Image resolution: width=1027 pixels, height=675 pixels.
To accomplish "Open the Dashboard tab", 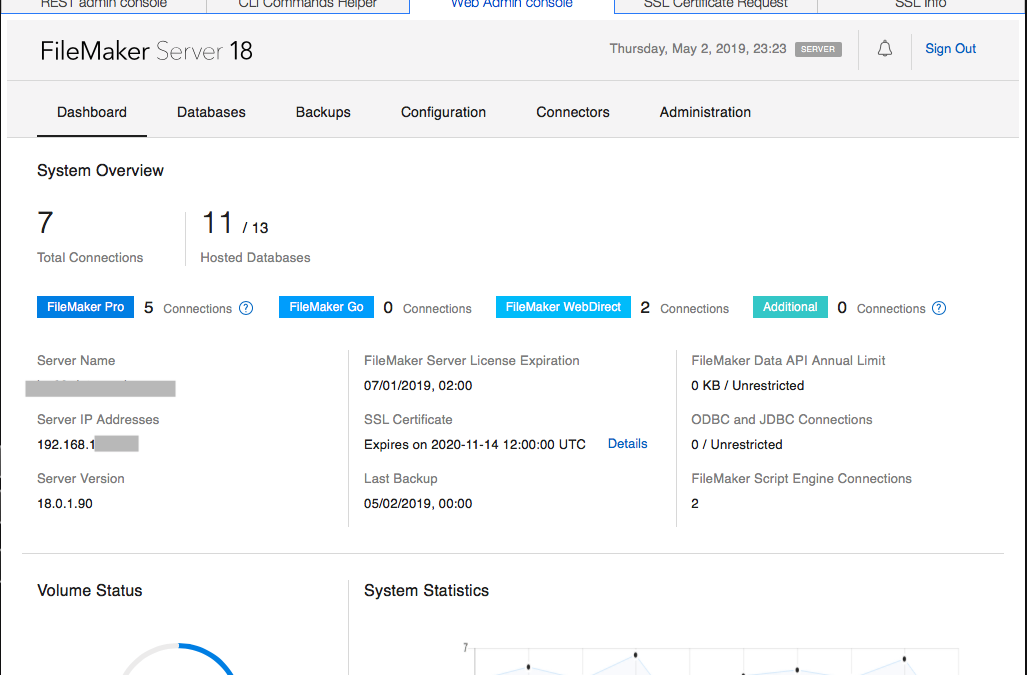I will (92, 112).
